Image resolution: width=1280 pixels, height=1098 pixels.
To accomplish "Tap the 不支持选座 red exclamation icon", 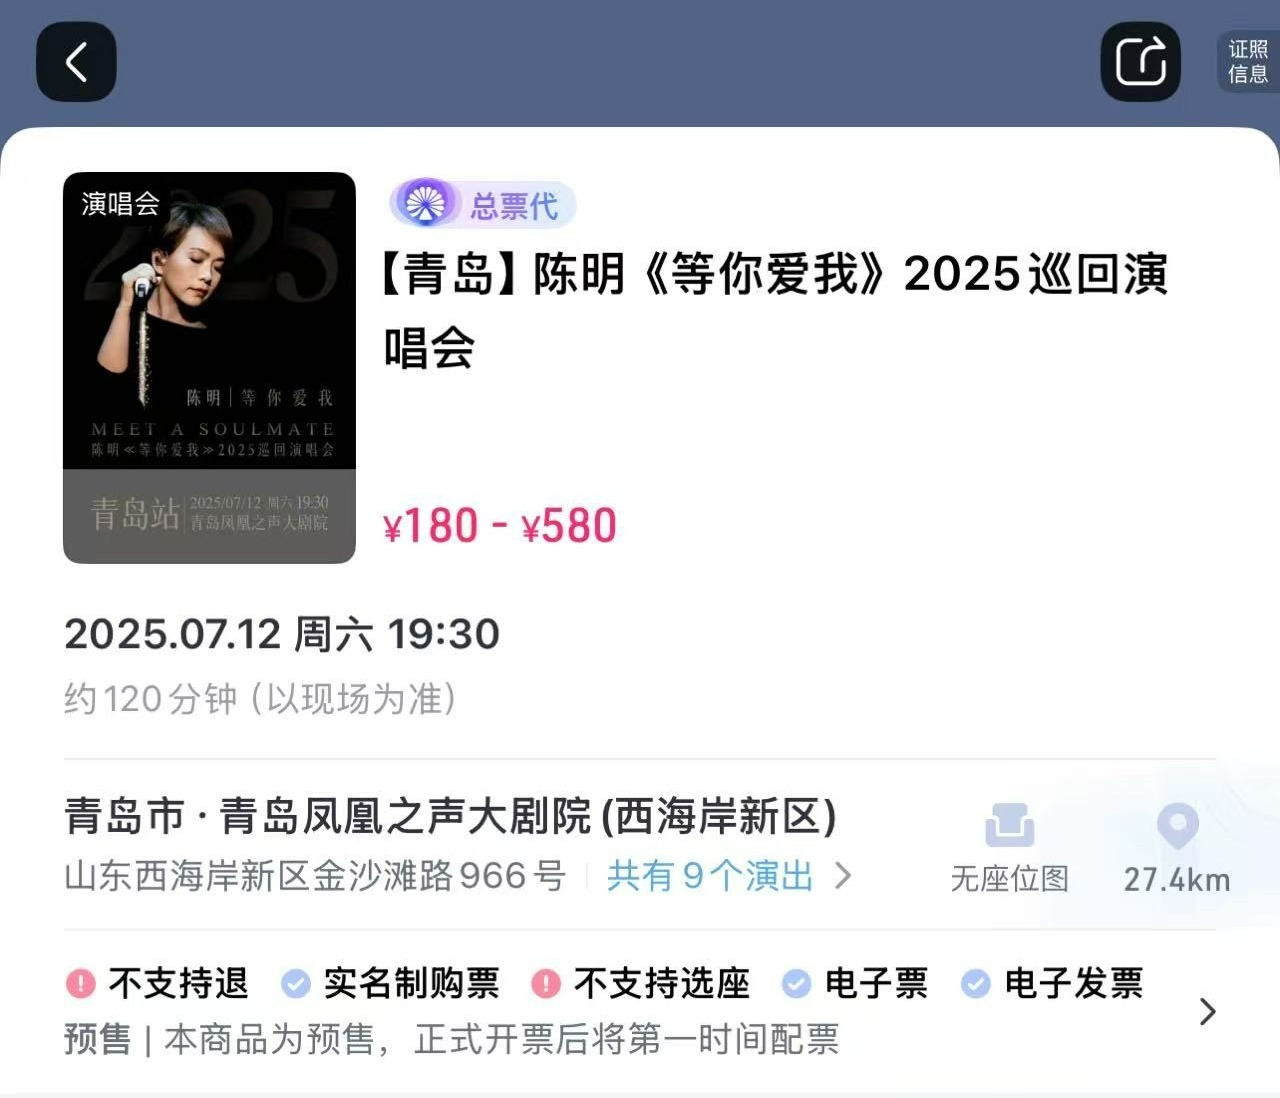I will (x=545, y=983).
